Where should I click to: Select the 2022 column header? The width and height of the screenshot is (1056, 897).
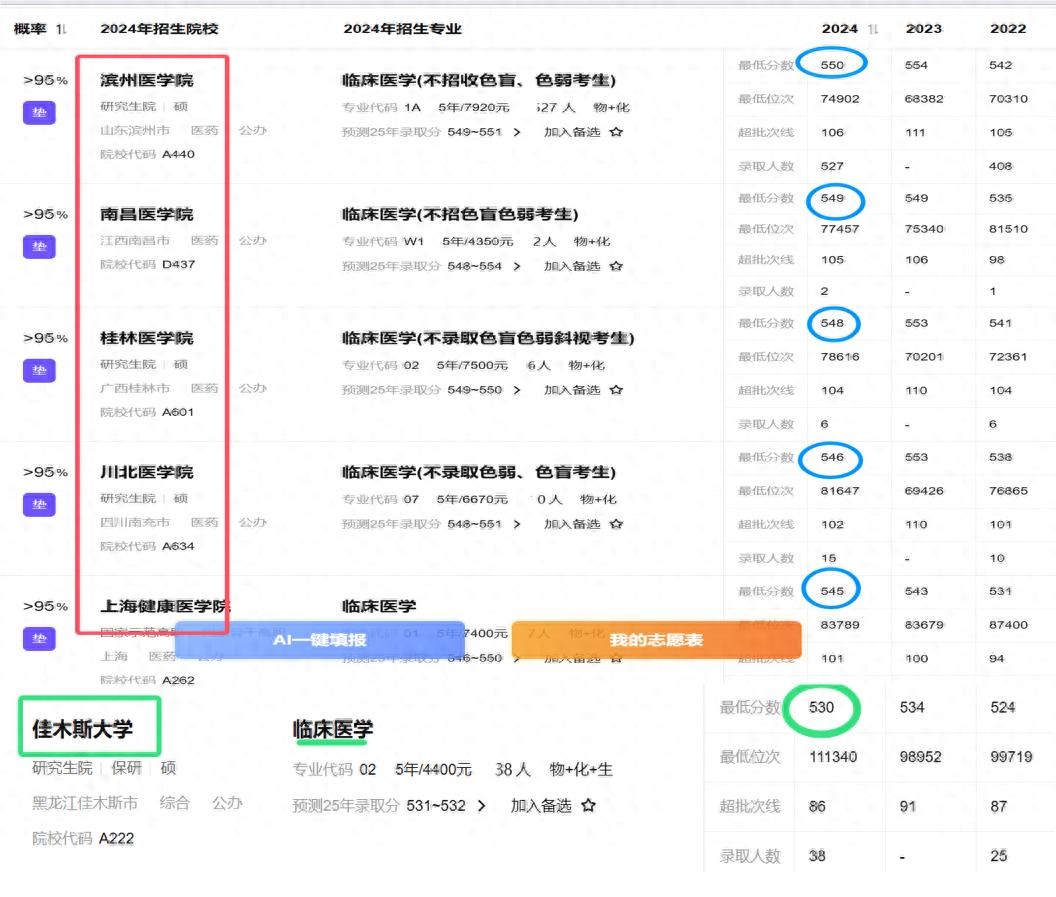click(x=1007, y=29)
